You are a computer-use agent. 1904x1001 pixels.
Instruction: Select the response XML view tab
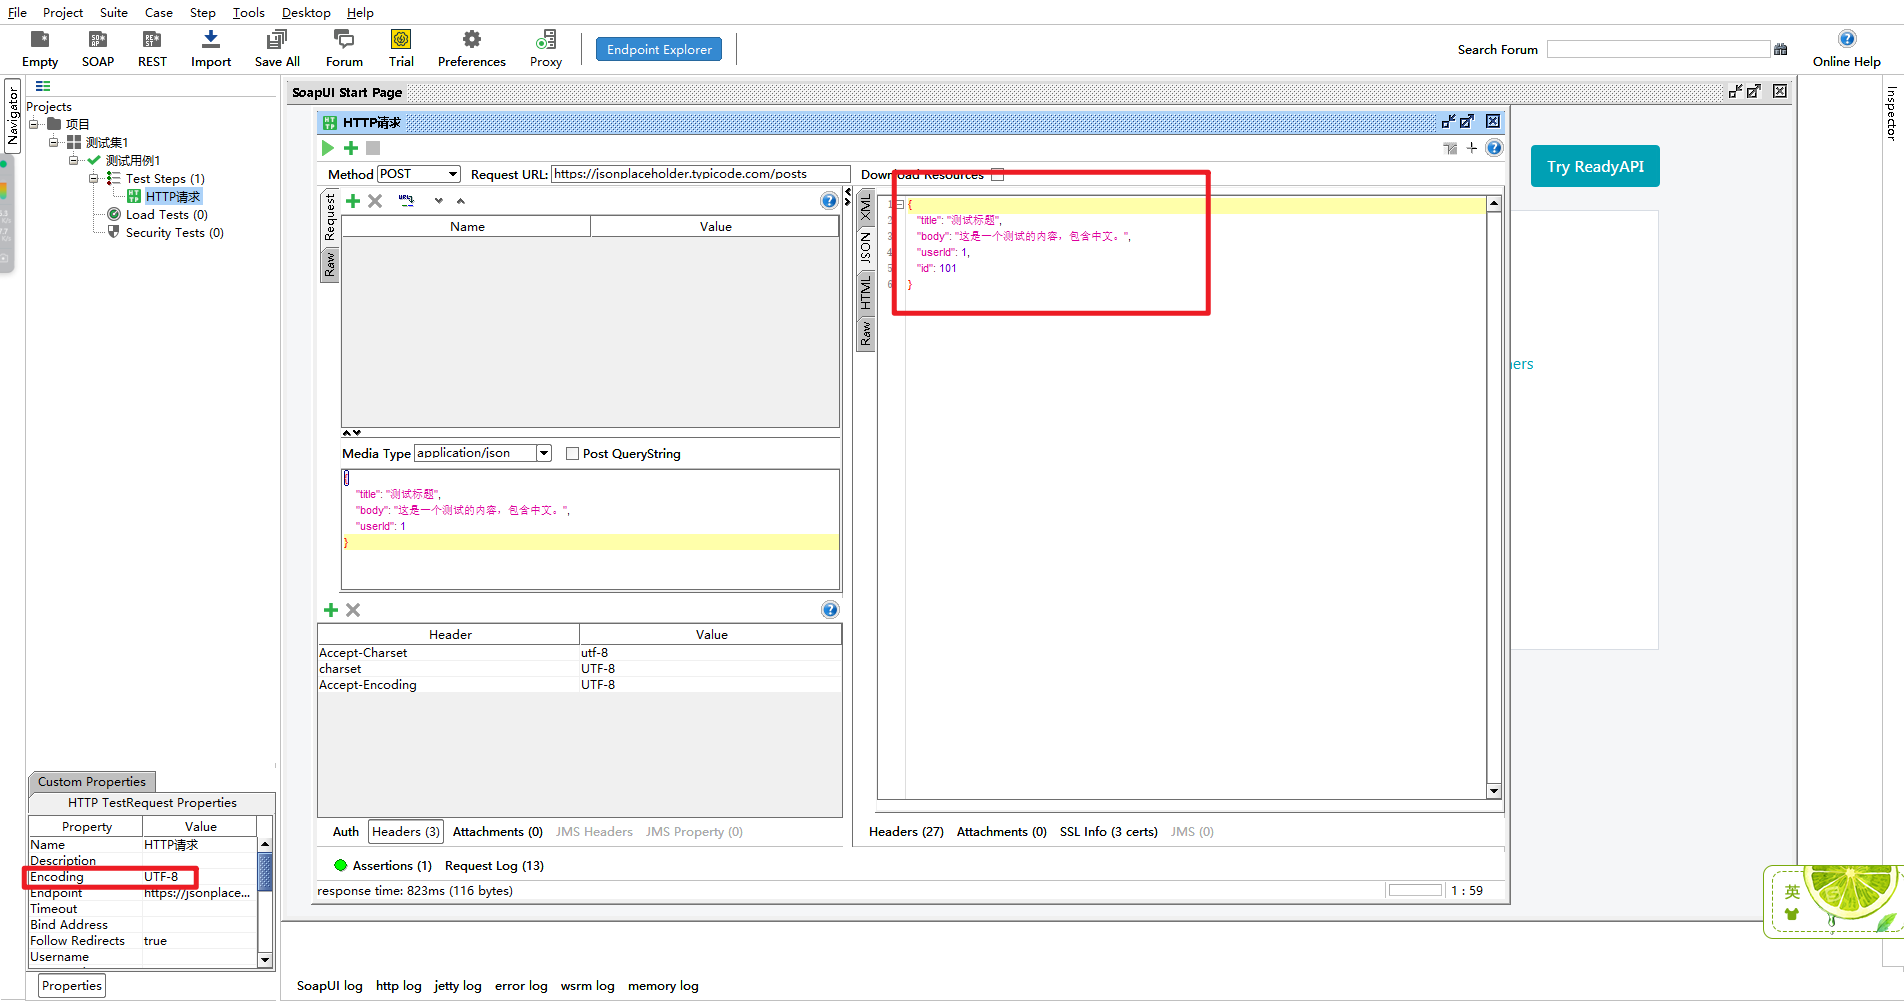[866, 208]
